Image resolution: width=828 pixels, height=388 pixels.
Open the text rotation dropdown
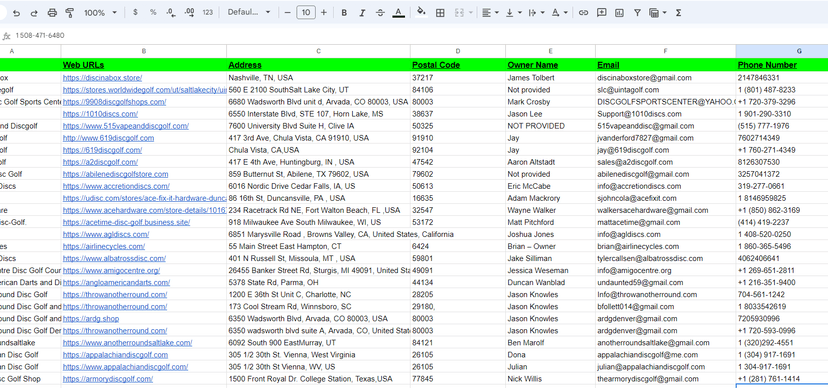pyautogui.click(x=559, y=13)
